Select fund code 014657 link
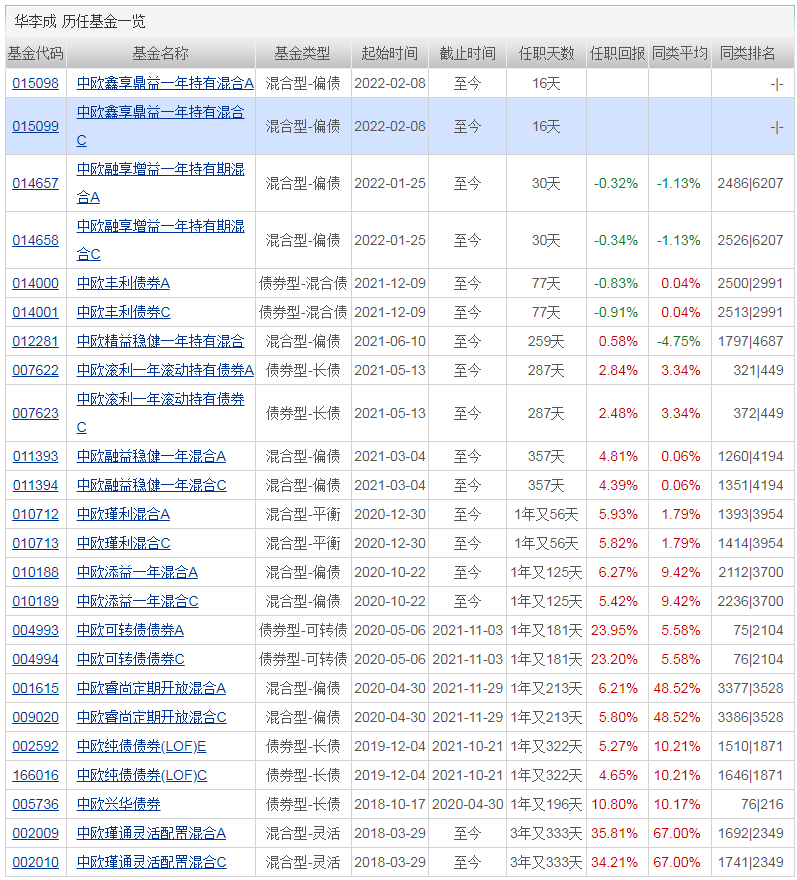 [35, 183]
